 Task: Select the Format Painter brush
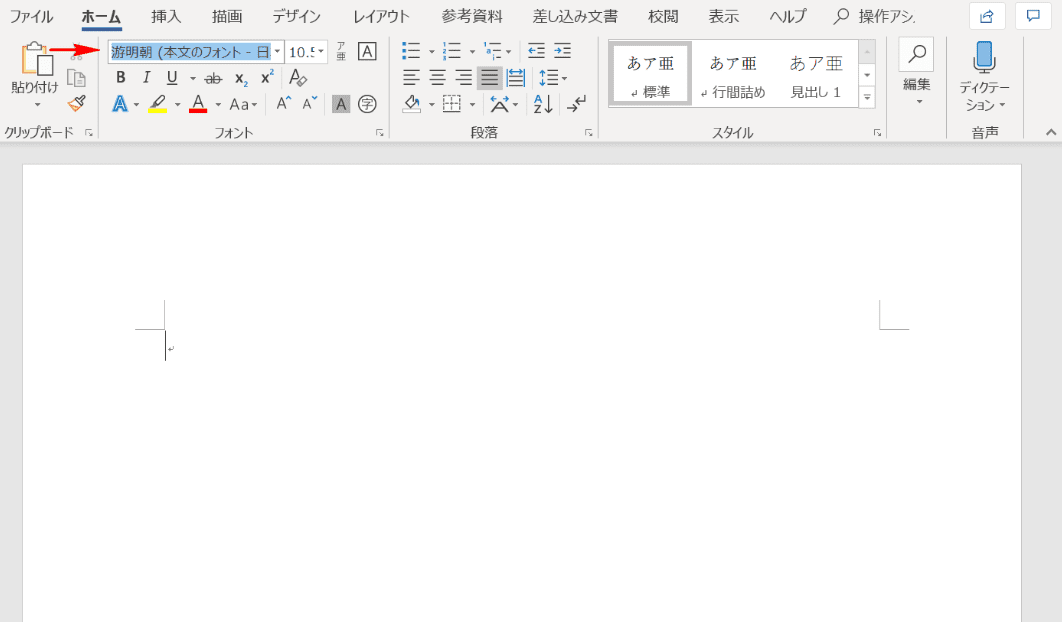point(77,104)
